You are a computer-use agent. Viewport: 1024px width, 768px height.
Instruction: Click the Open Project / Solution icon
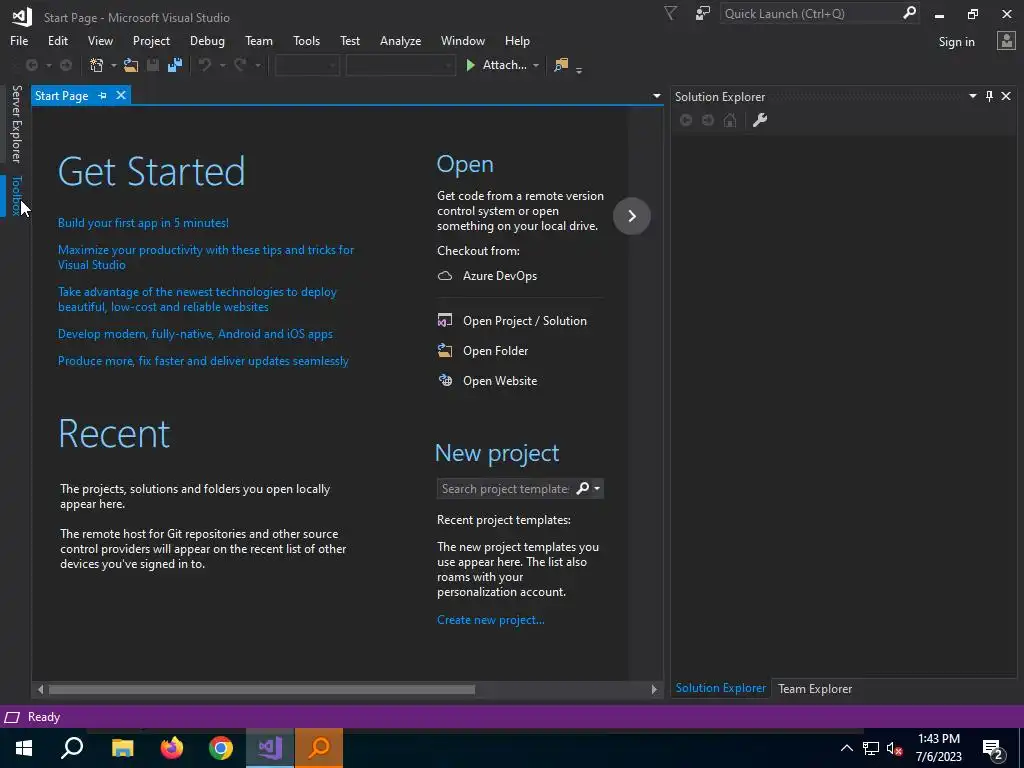(x=445, y=321)
